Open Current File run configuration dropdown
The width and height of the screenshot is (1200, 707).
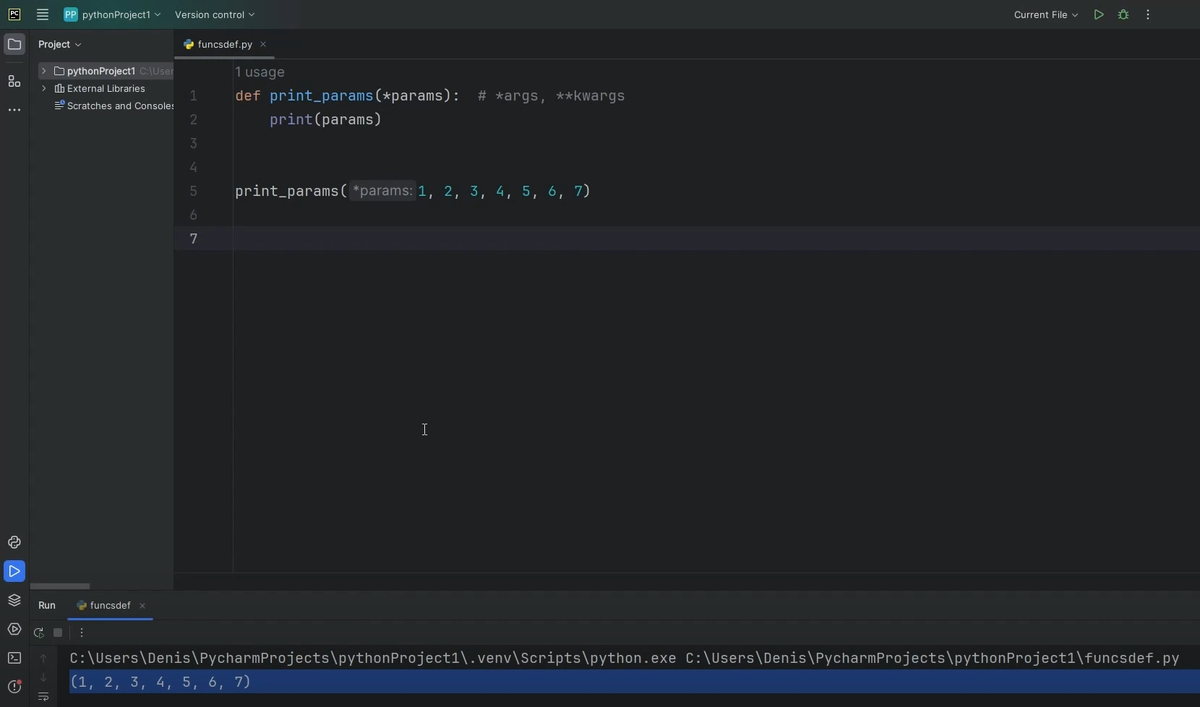tap(1046, 15)
